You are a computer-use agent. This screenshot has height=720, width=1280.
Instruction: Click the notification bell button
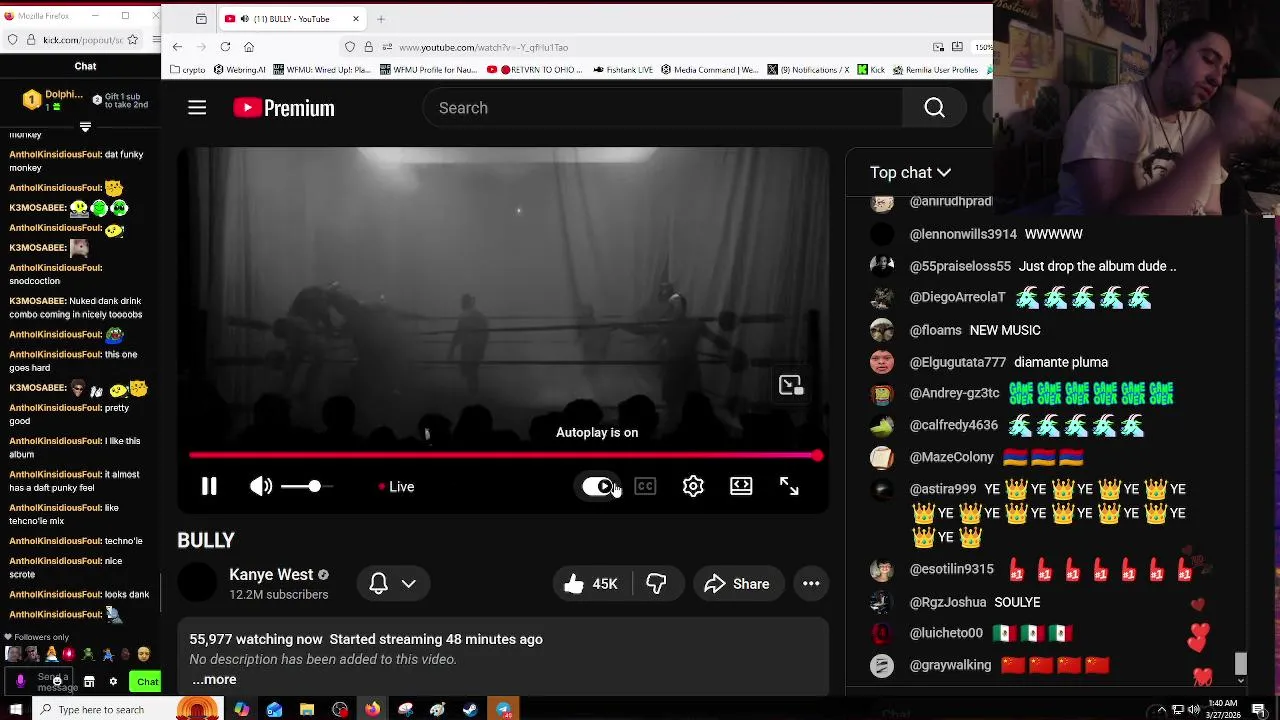tap(379, 584)
